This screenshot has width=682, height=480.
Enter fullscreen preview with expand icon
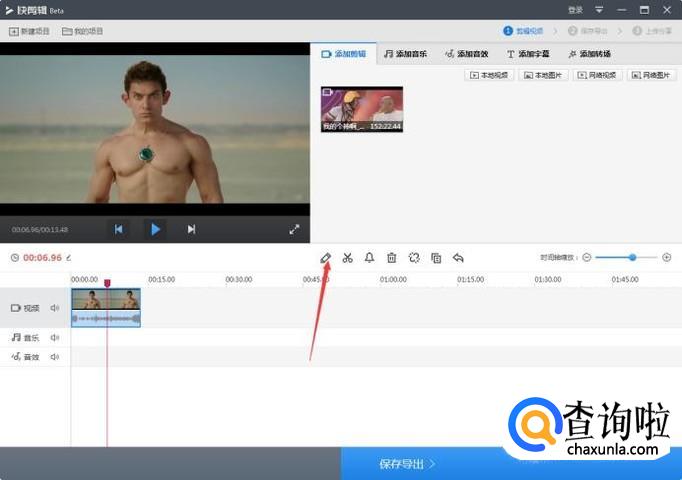[294, 229]
